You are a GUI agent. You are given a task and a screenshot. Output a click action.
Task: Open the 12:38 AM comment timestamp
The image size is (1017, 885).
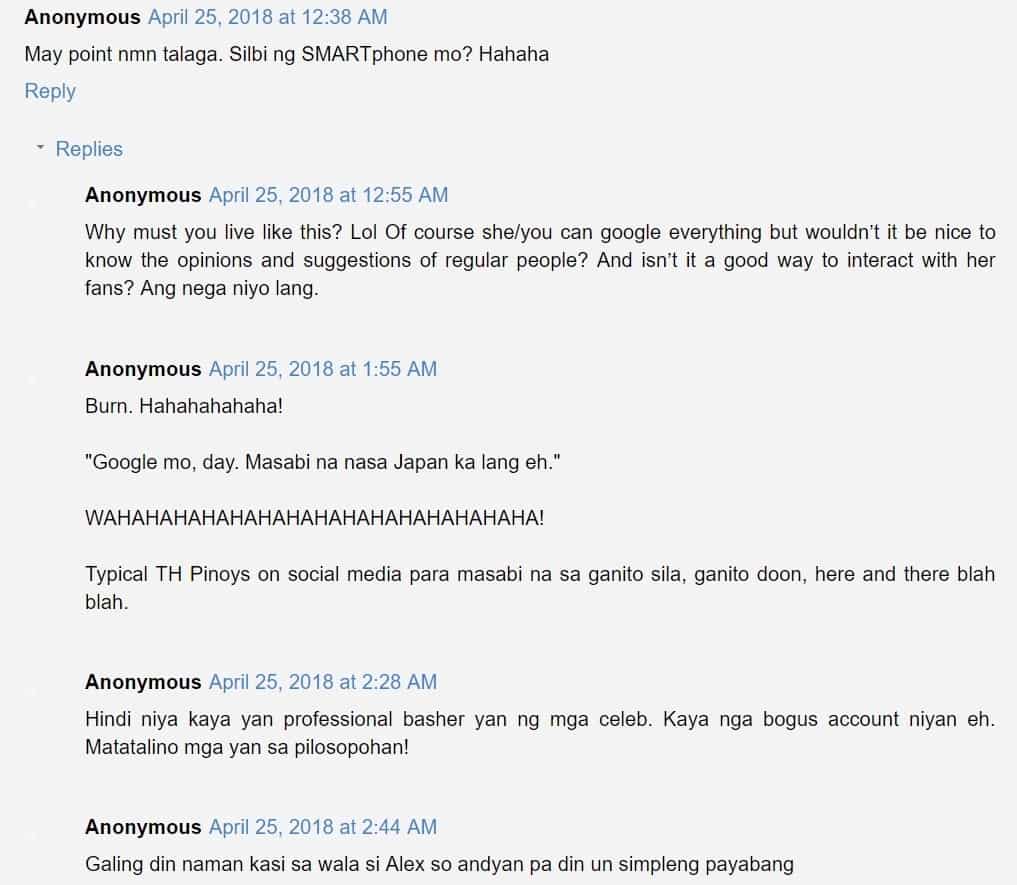pos(267,17)
